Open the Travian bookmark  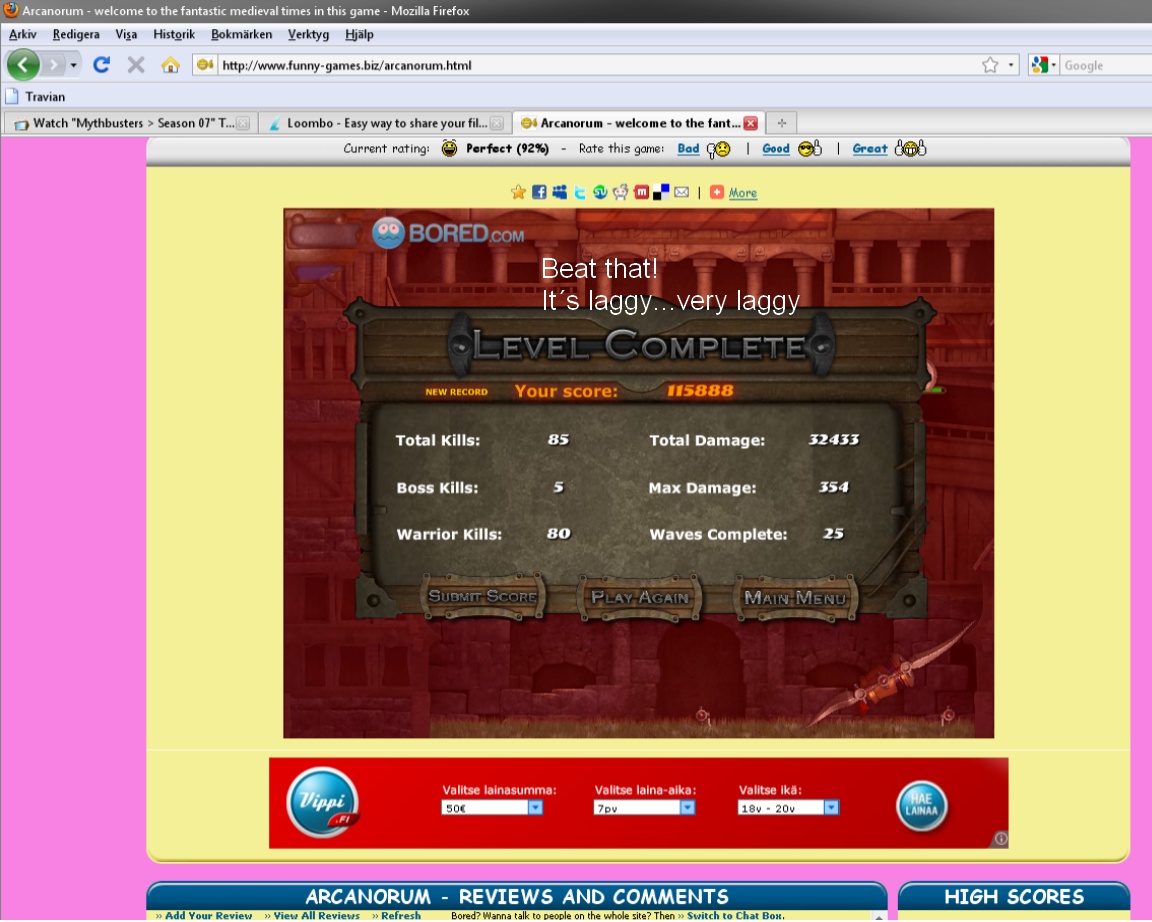[36, 97]
